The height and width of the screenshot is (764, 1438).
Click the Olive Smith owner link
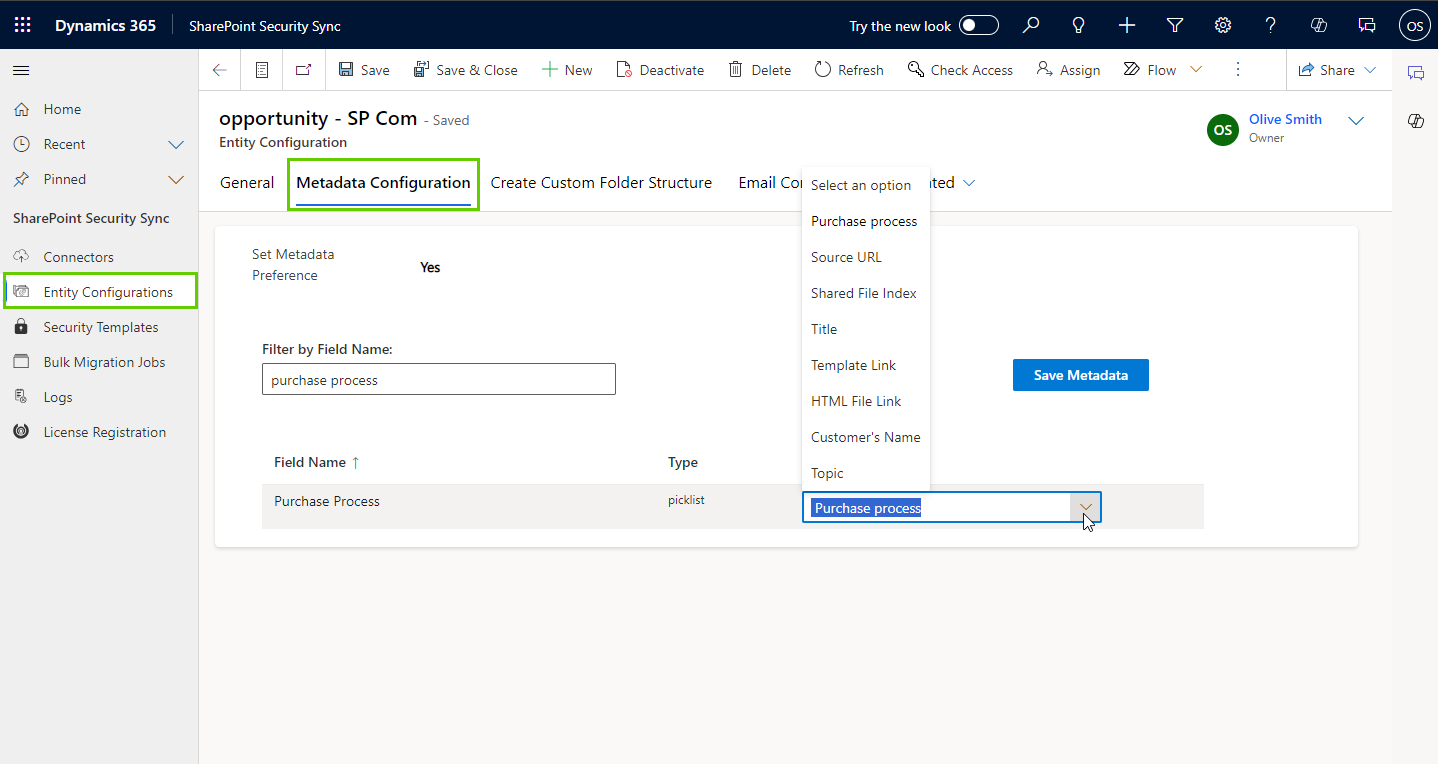[1285, 119]
